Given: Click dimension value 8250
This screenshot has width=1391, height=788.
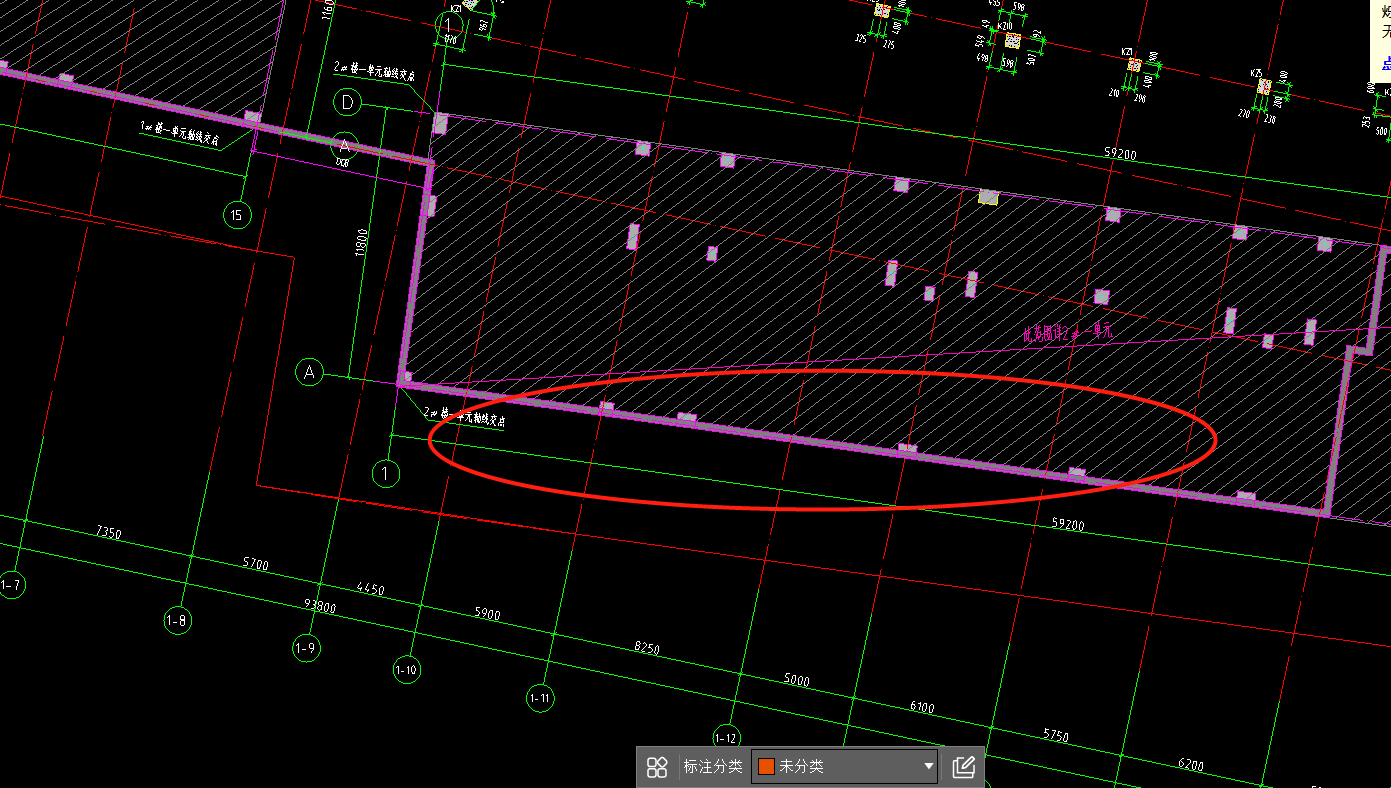Looking at the screenshot, I should [x=647, y=648].
